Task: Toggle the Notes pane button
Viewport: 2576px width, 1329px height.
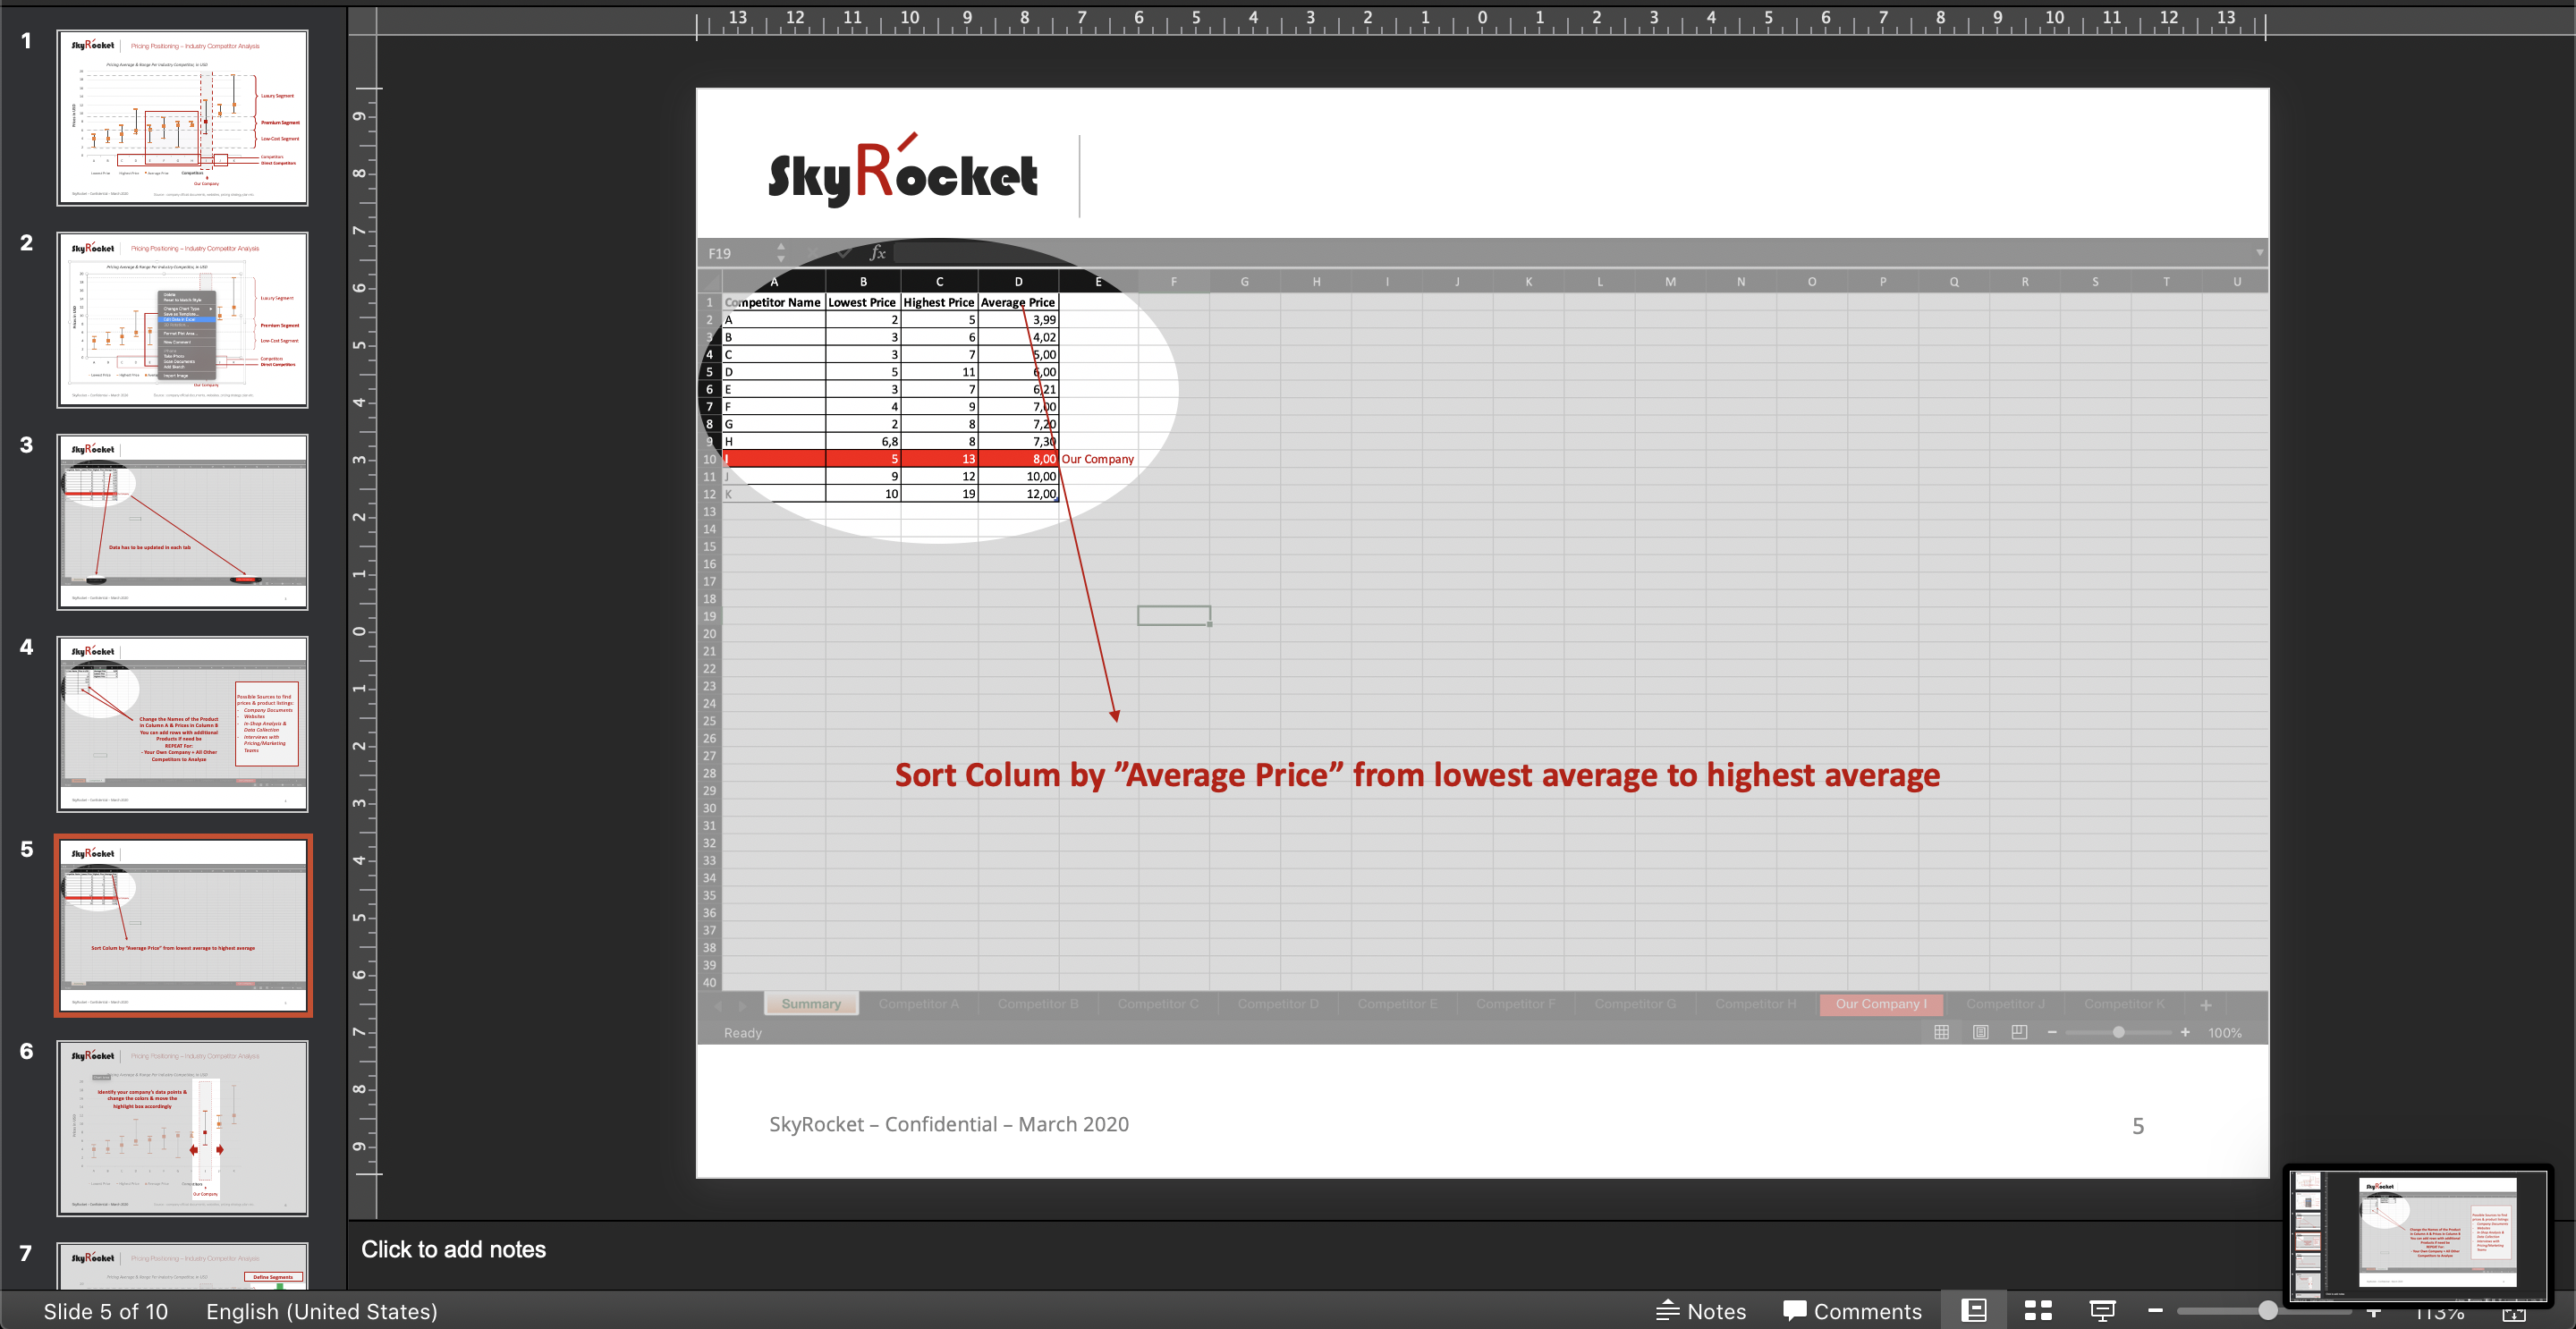Action: (1701, 1311)
